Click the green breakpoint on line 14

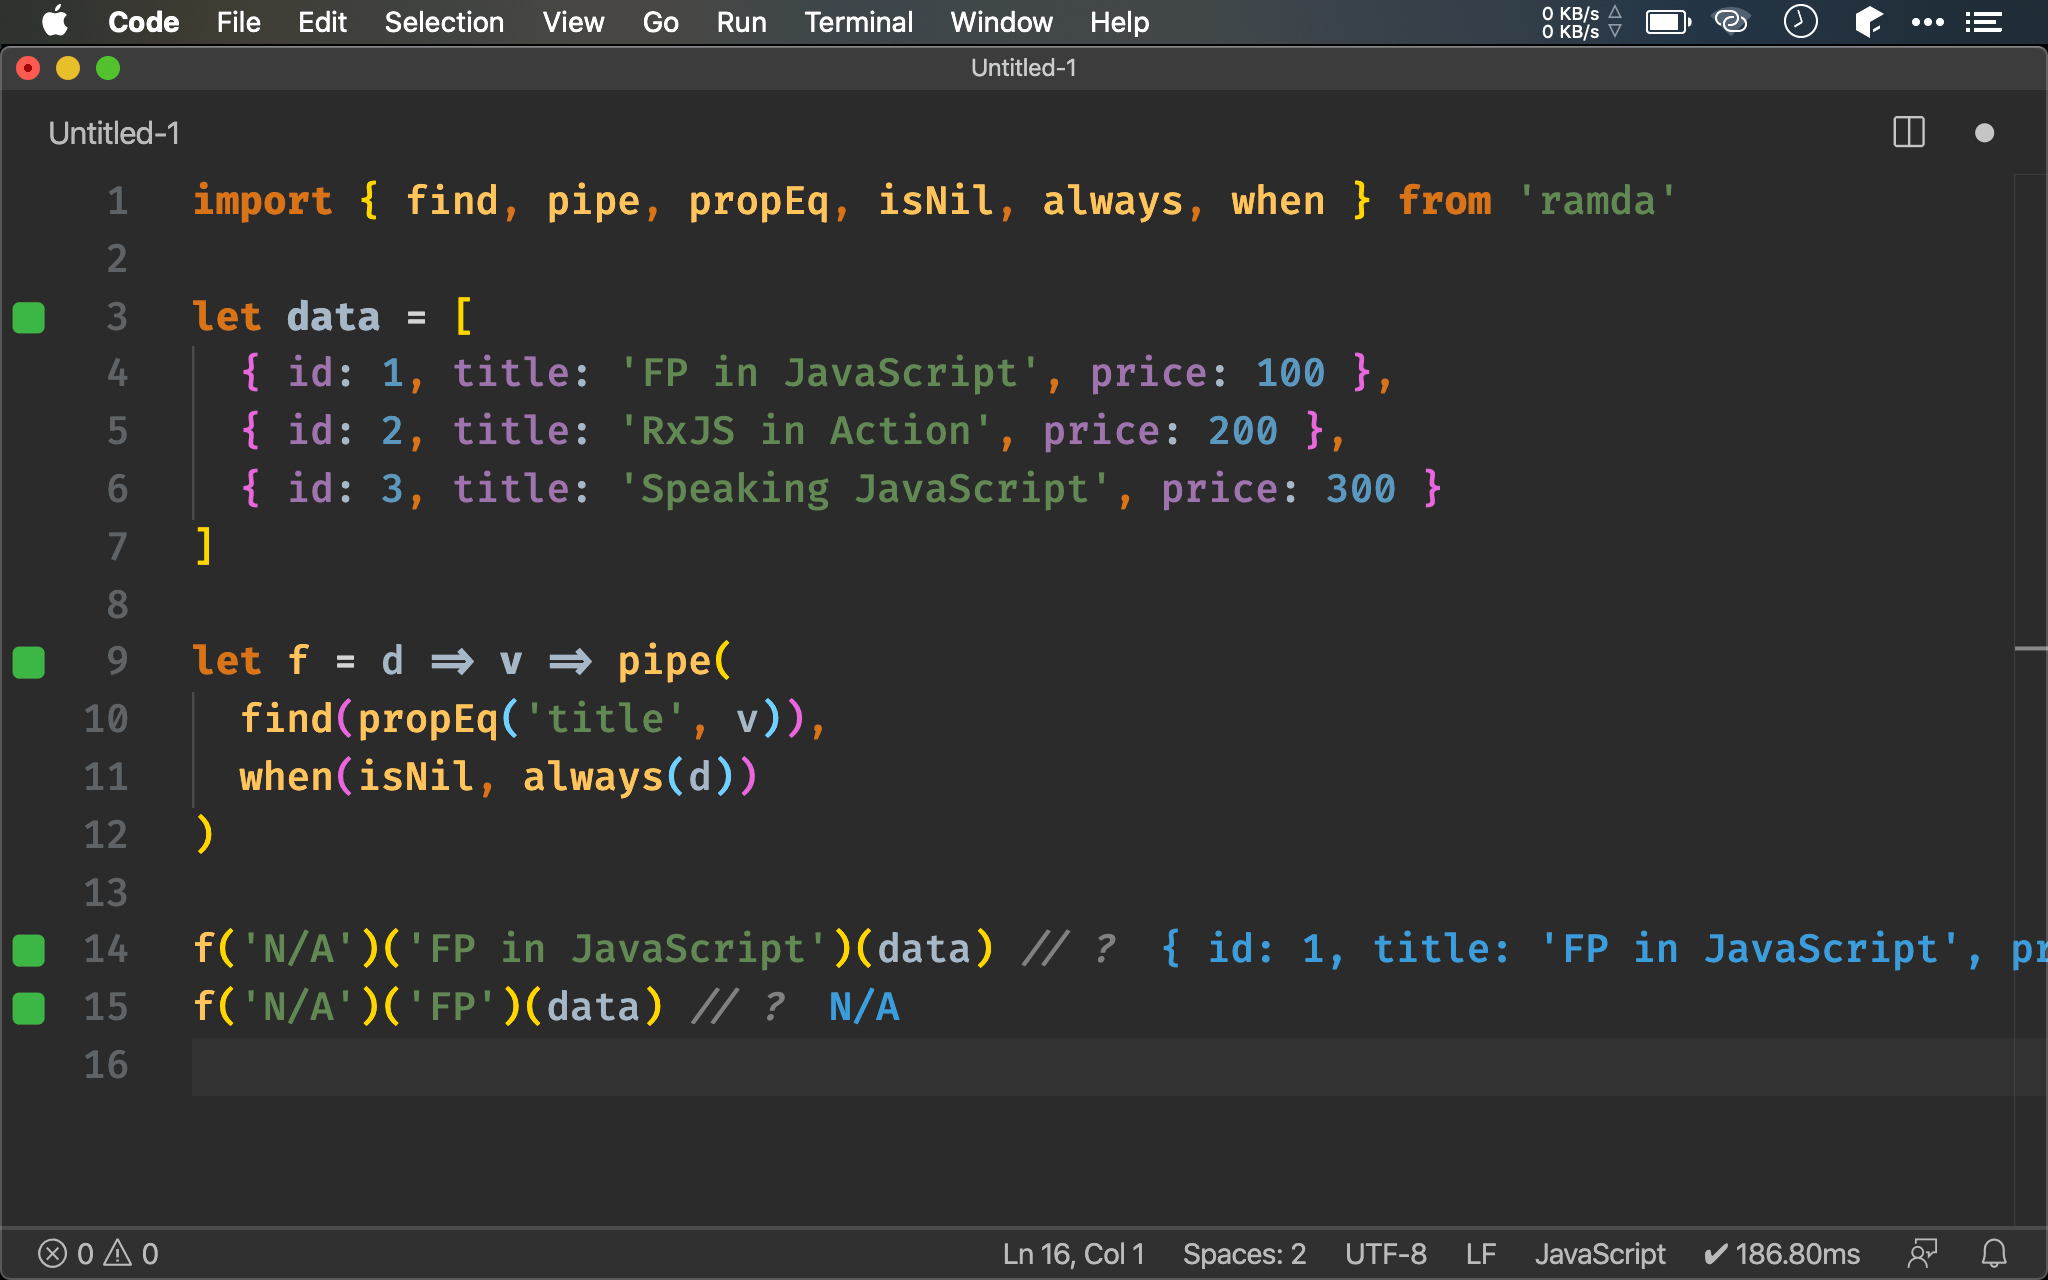pyautogui.click(x=31, y=950)
